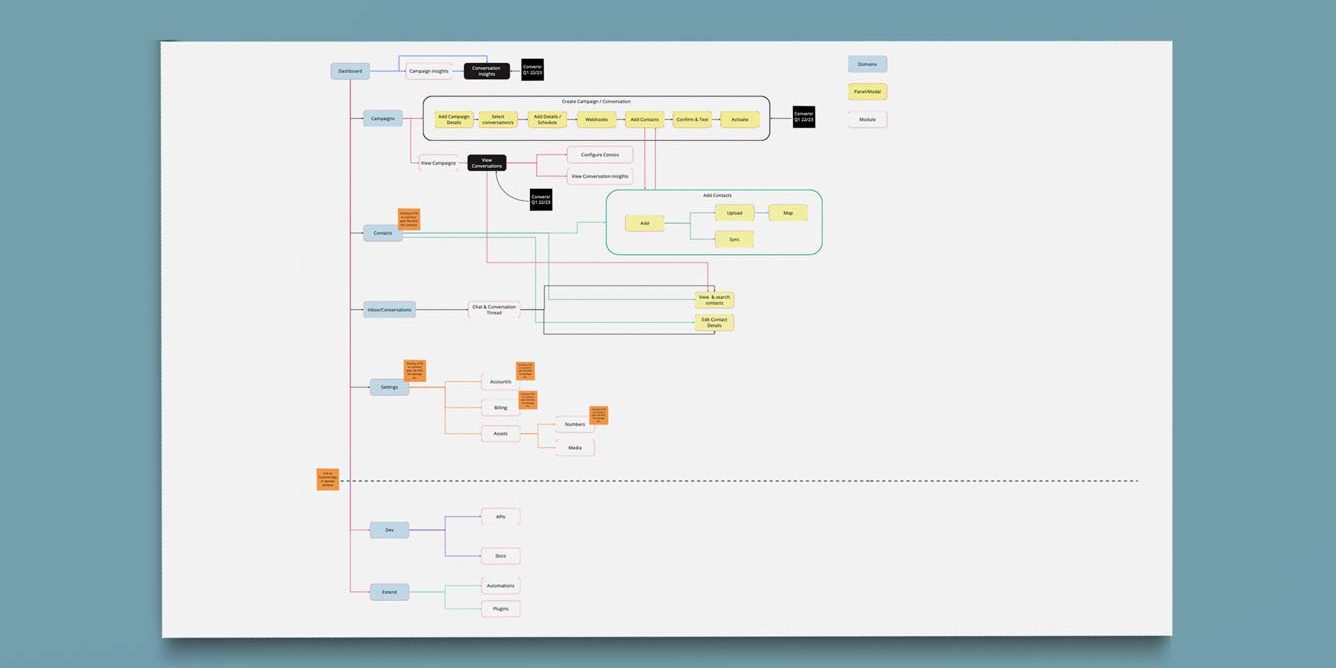The height and width of the screenshot is (668, 1336).
Task: Select the Edit Contact Details node
Action: tap(715, 323)
